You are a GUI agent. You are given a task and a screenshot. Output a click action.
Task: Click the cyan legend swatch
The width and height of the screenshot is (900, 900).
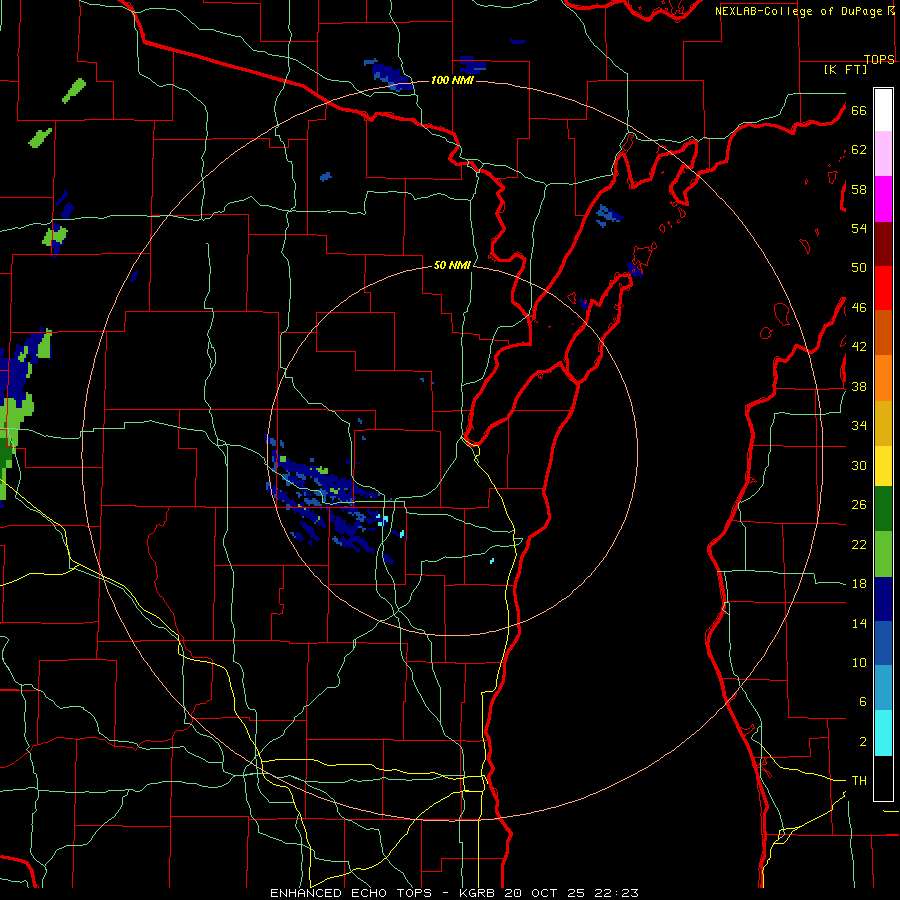883,733
